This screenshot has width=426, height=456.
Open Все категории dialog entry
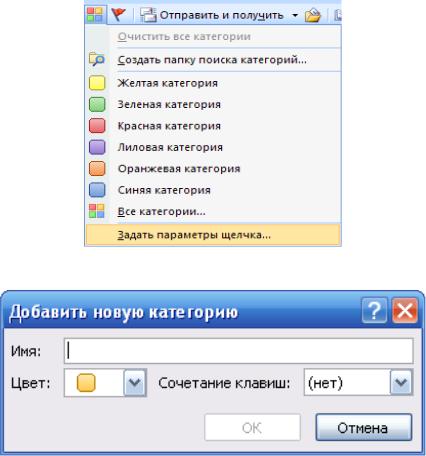click(x=161, y=212)
